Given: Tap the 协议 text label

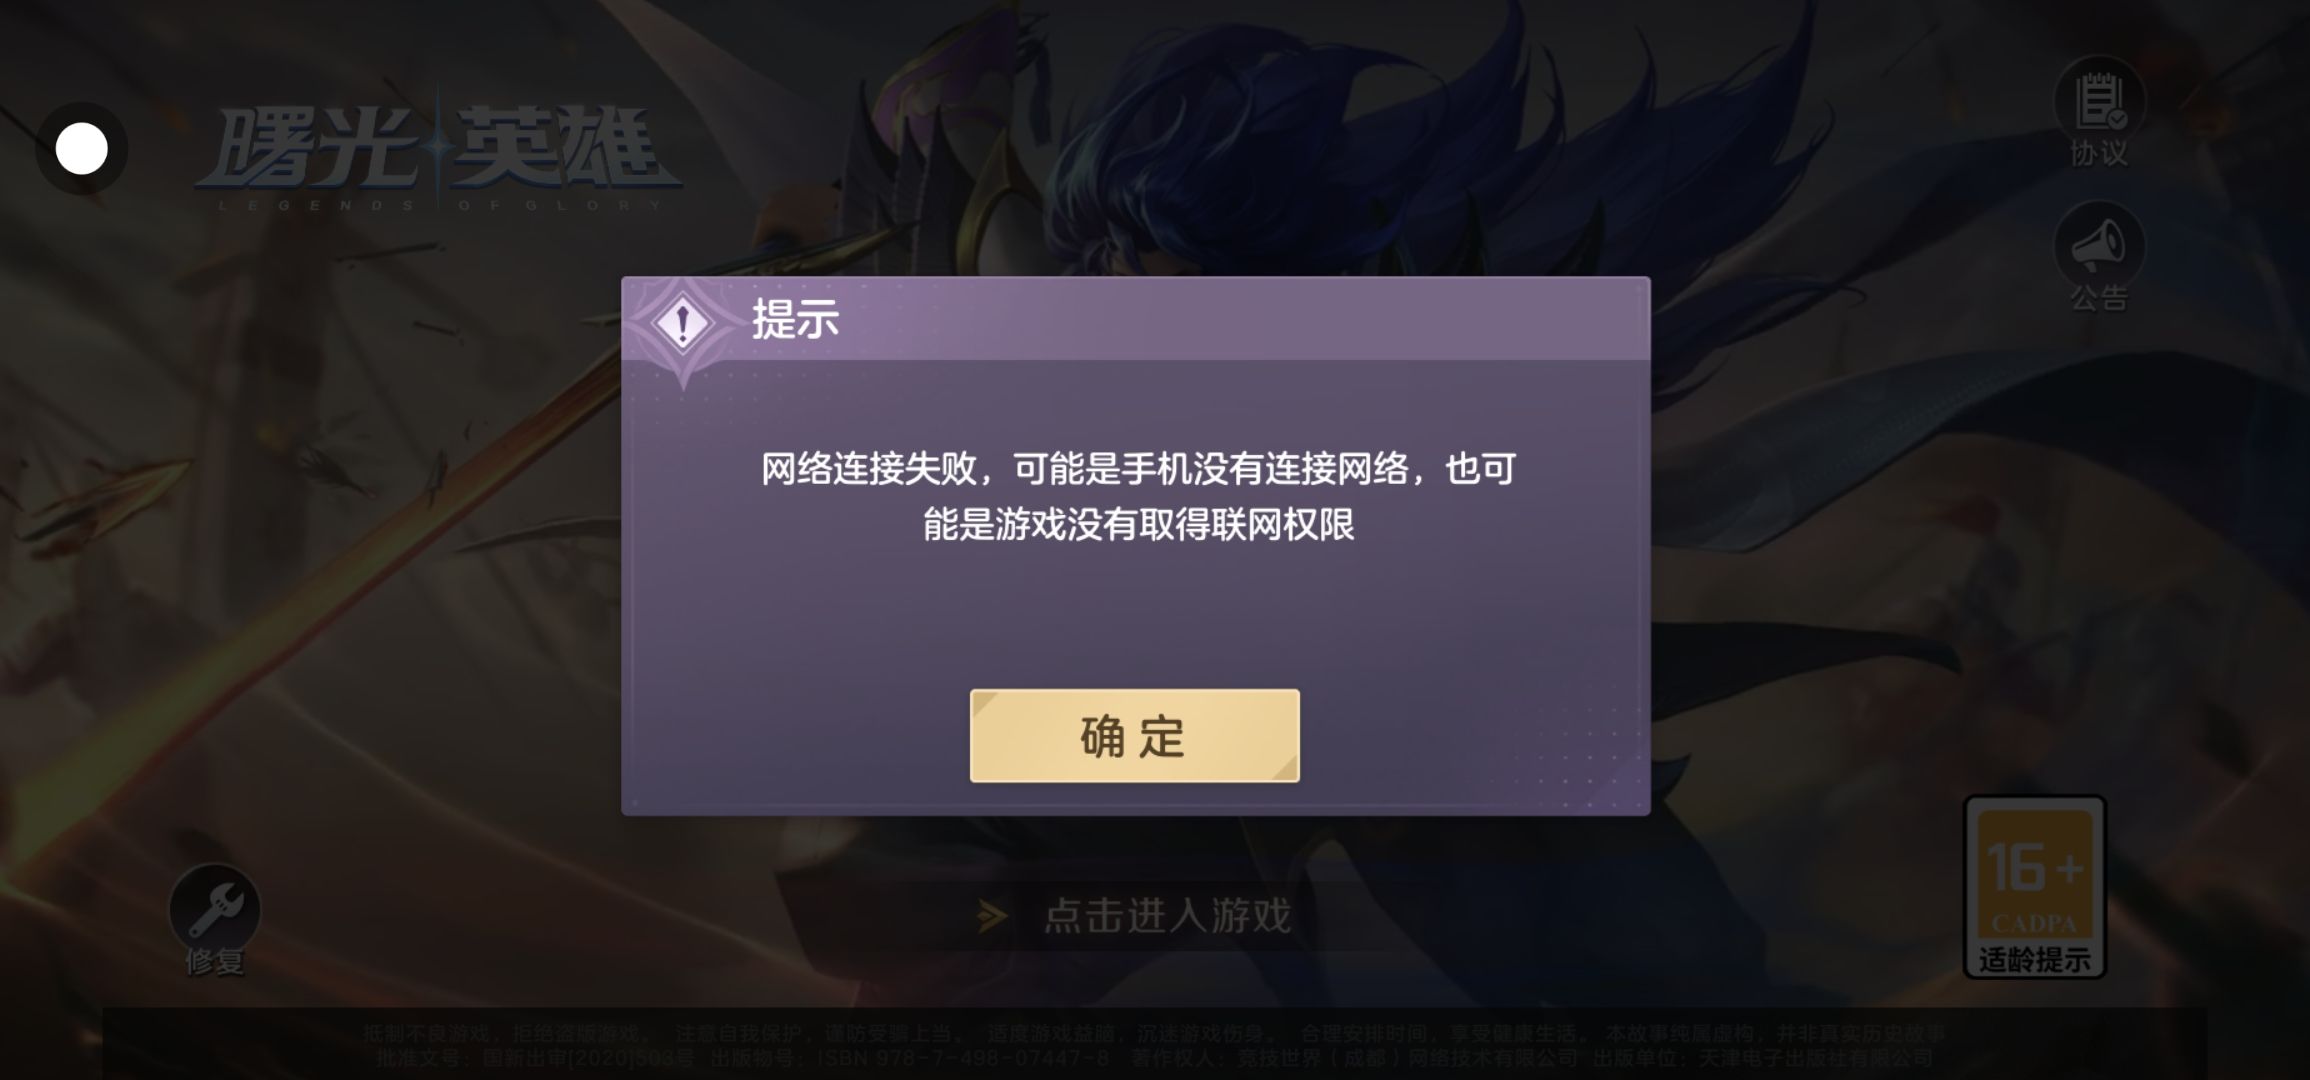Looking at the screenshot, I should (x=2099, y=154).
